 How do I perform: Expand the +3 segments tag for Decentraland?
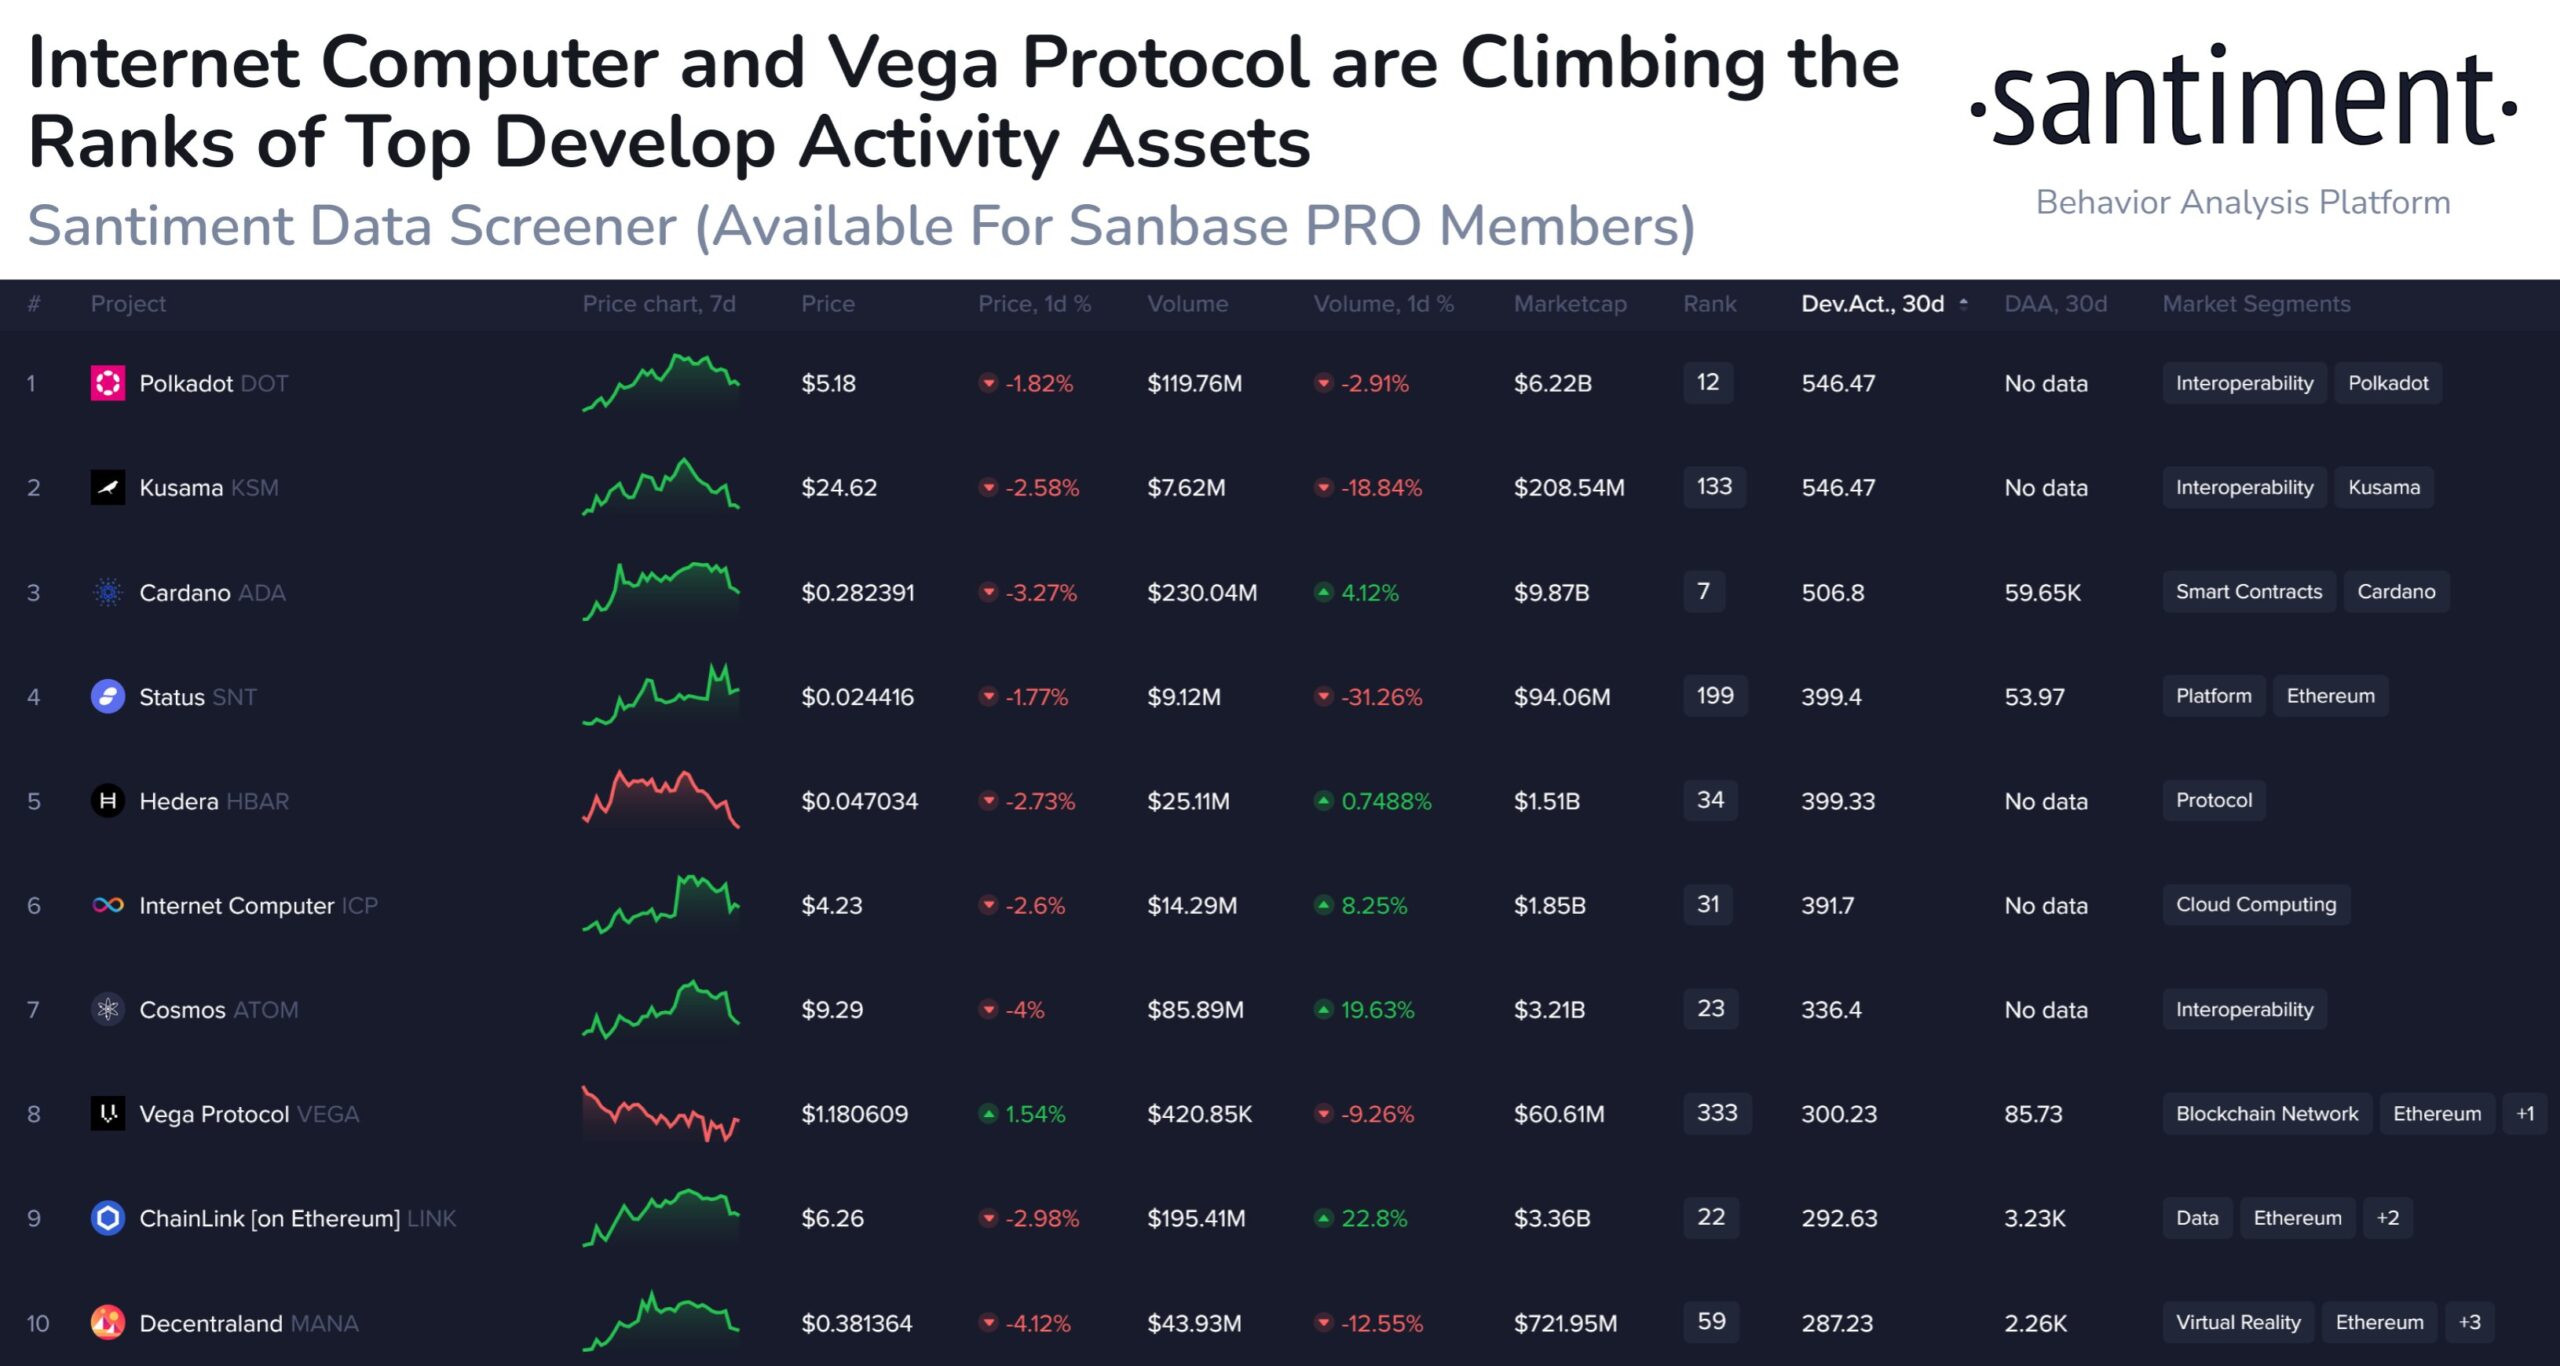pos(2470,1323)
